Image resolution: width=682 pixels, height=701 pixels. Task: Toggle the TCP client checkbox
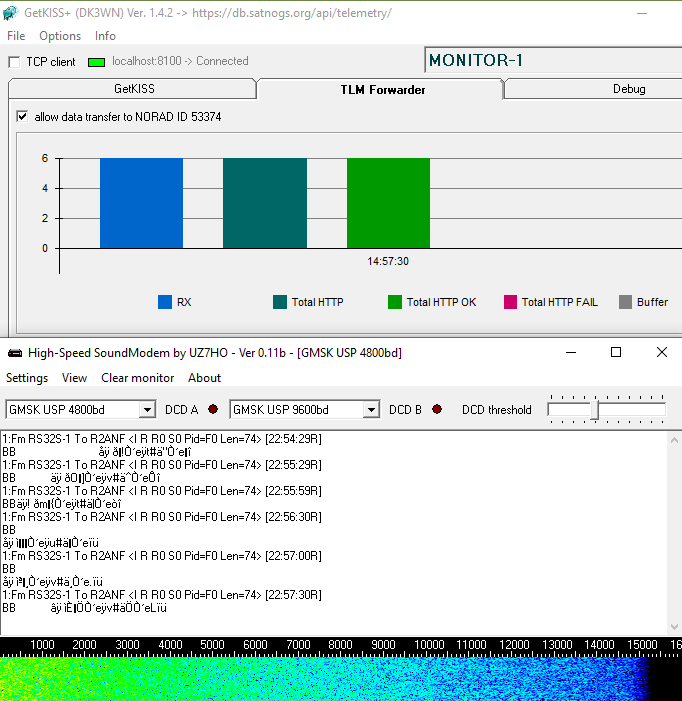coord(15,62)
